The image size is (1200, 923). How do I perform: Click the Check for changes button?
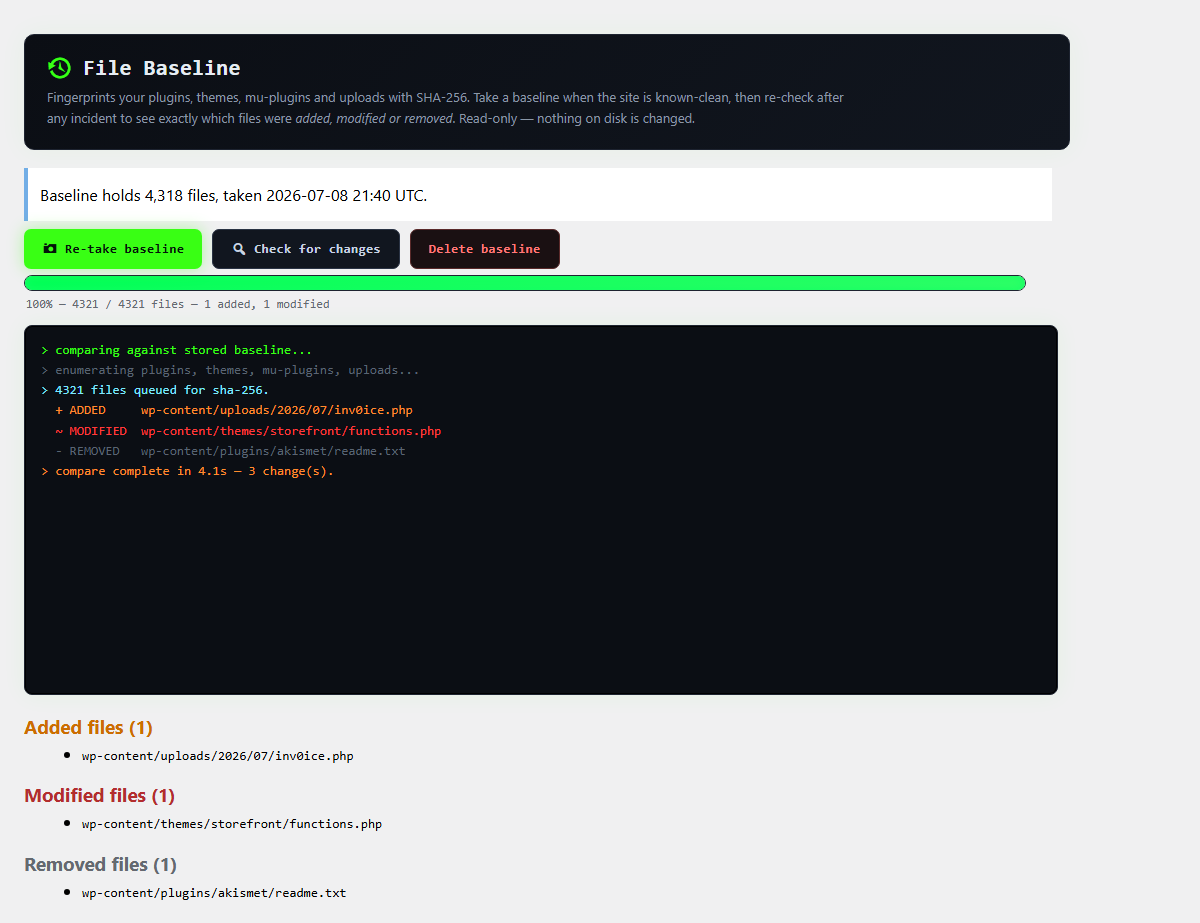coord(306,249)
